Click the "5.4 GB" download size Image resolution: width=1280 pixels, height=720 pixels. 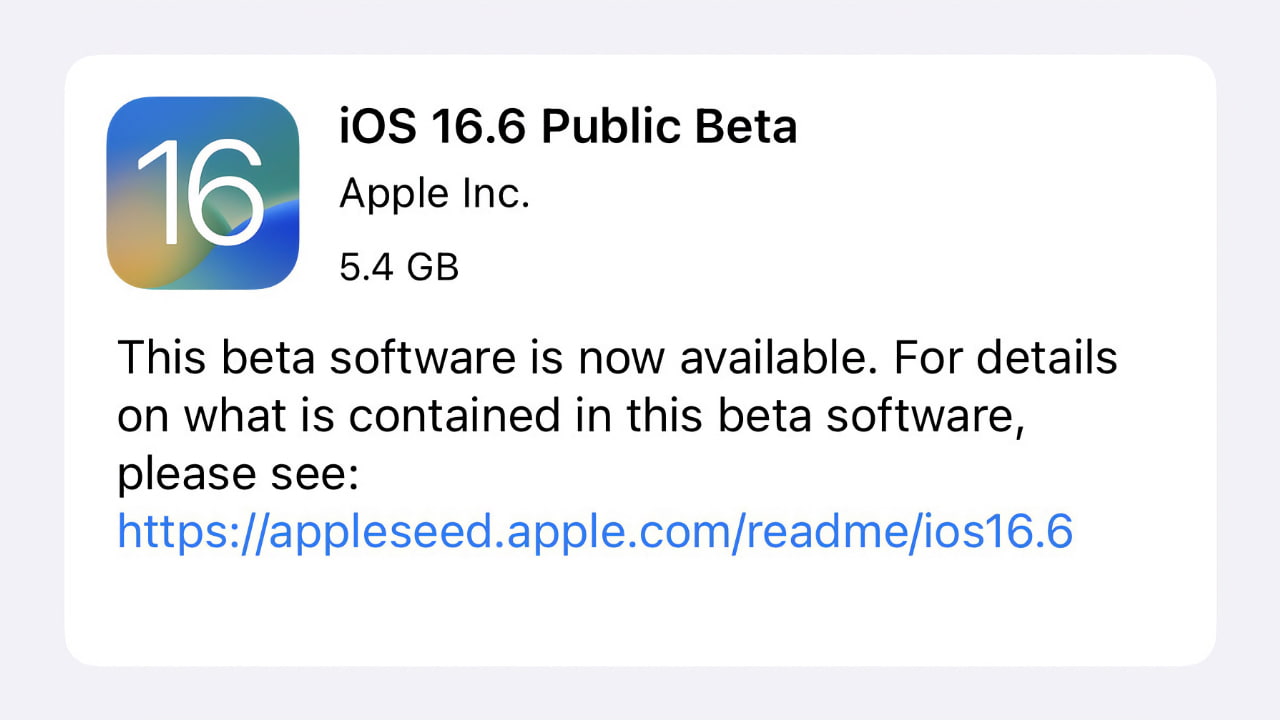(399, 267)
